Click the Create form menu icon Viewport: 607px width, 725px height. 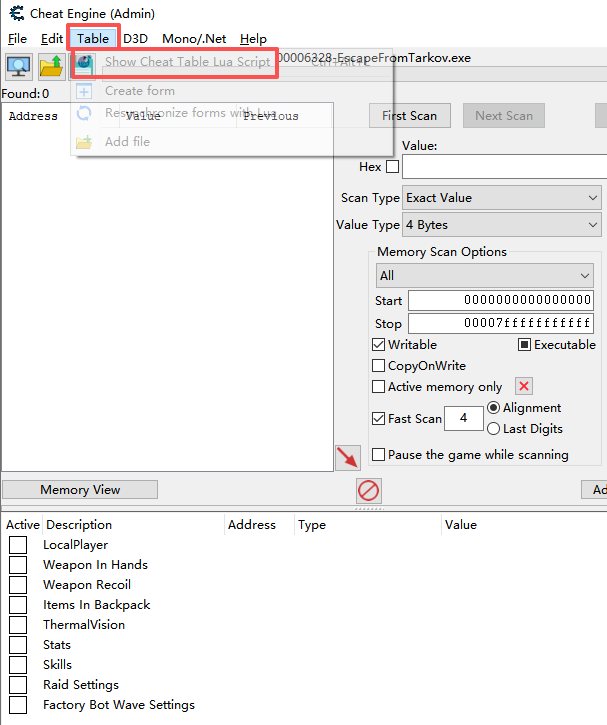[x=85, y=91]
